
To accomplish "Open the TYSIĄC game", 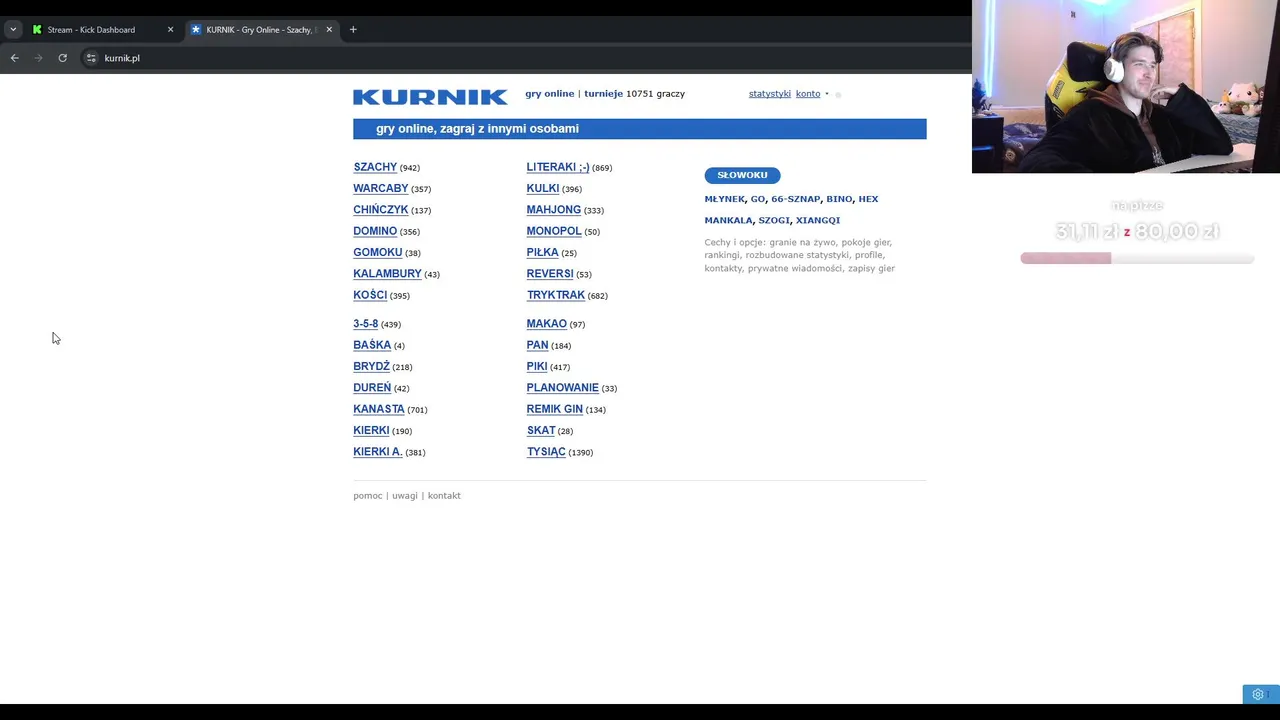I will pos(546,452).
